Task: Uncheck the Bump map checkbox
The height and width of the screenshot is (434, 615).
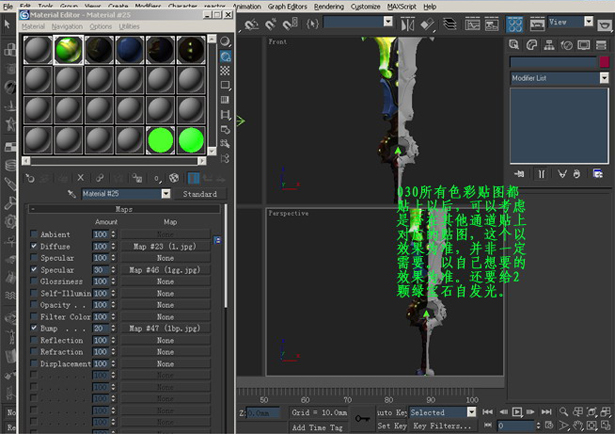Action: coord(35,327)
